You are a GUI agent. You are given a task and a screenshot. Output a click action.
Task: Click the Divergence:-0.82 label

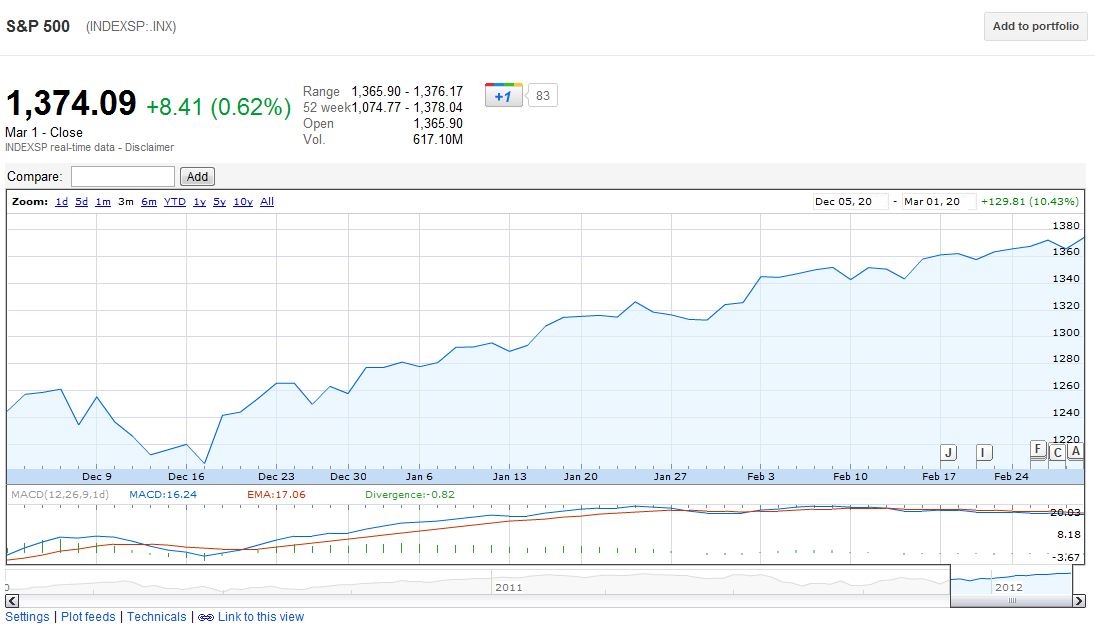(410, 495)
